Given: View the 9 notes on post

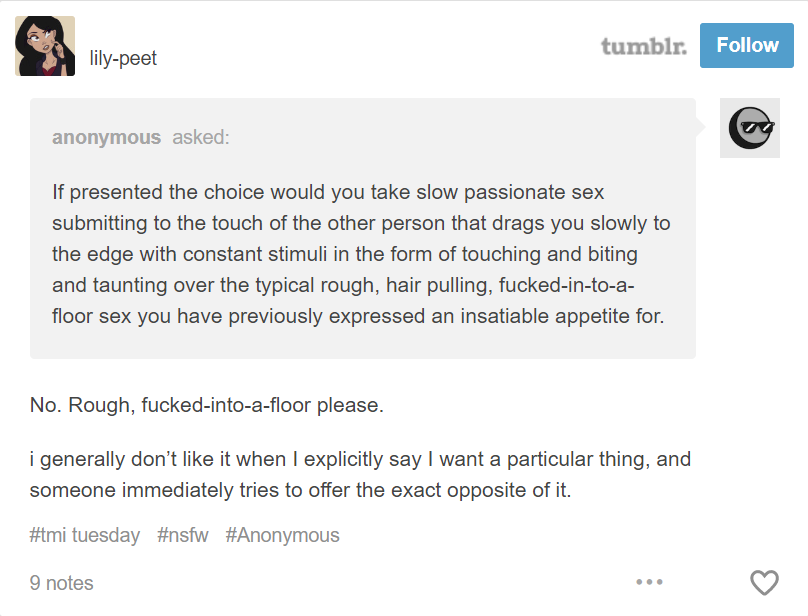Looking at the screenshot, I should click(61, 583).
